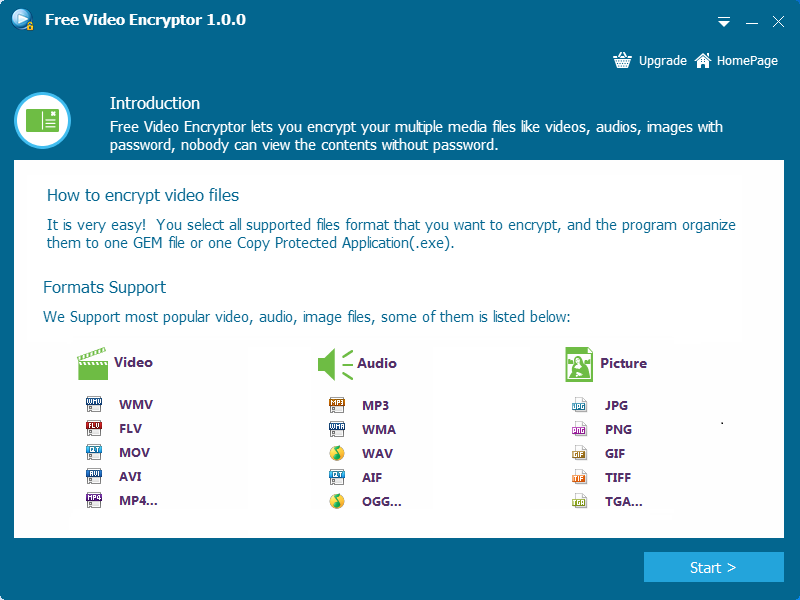Open the title bar dropdown arrow
Screen dimensions: 800x600
(x=723, y=21)
